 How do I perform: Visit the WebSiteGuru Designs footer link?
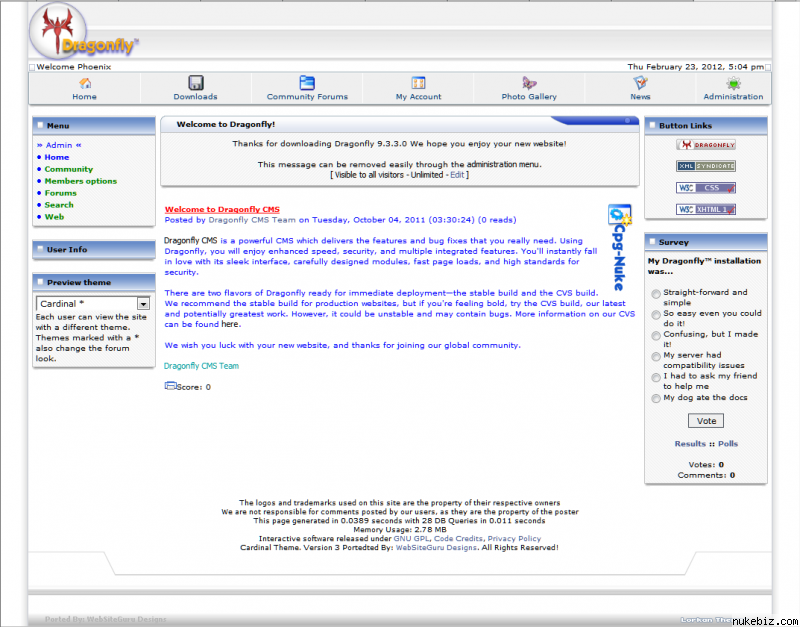coord(436,547)
